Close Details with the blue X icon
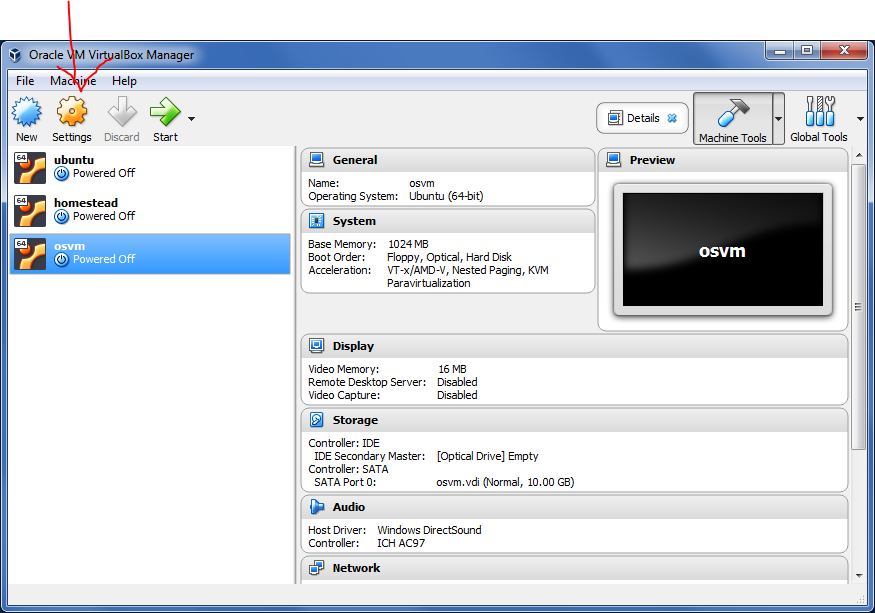Screen dimensions: 875x613 coord(672,118)
